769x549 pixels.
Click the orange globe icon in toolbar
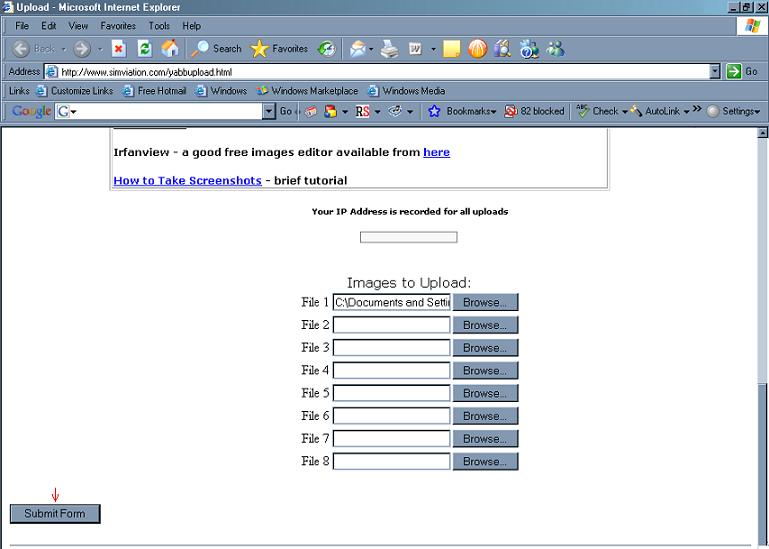click(x=477, y=49)
